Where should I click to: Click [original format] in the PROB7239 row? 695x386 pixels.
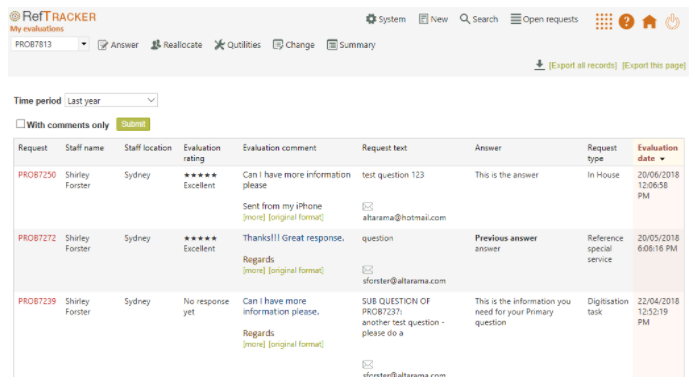click(x=296, y=344)
